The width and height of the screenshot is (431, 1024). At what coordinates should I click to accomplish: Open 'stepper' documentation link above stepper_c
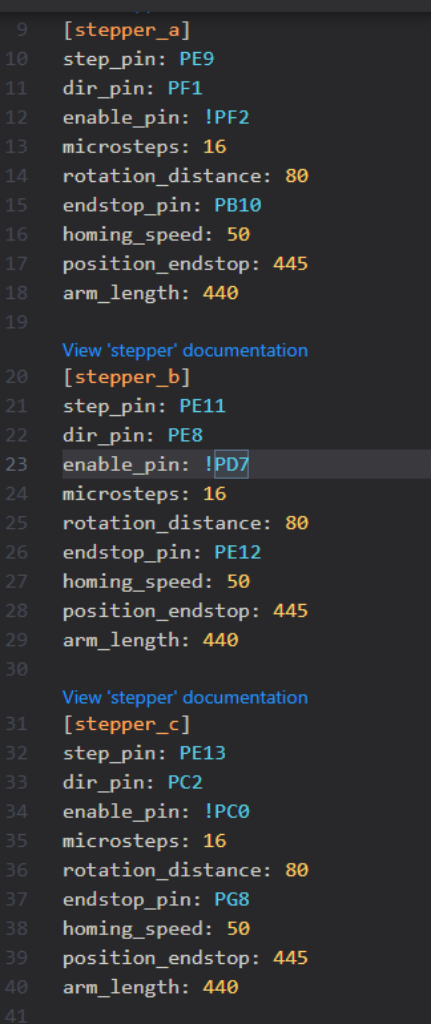(185, 697)
